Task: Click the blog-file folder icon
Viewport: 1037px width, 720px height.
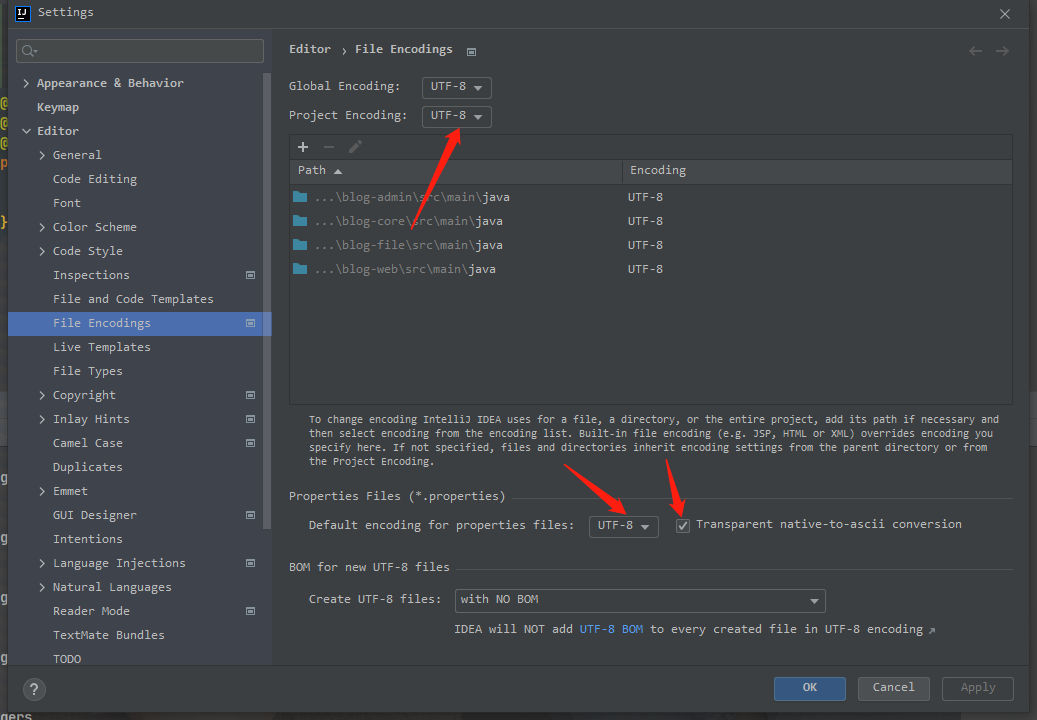Action: [x=300, y=245]
